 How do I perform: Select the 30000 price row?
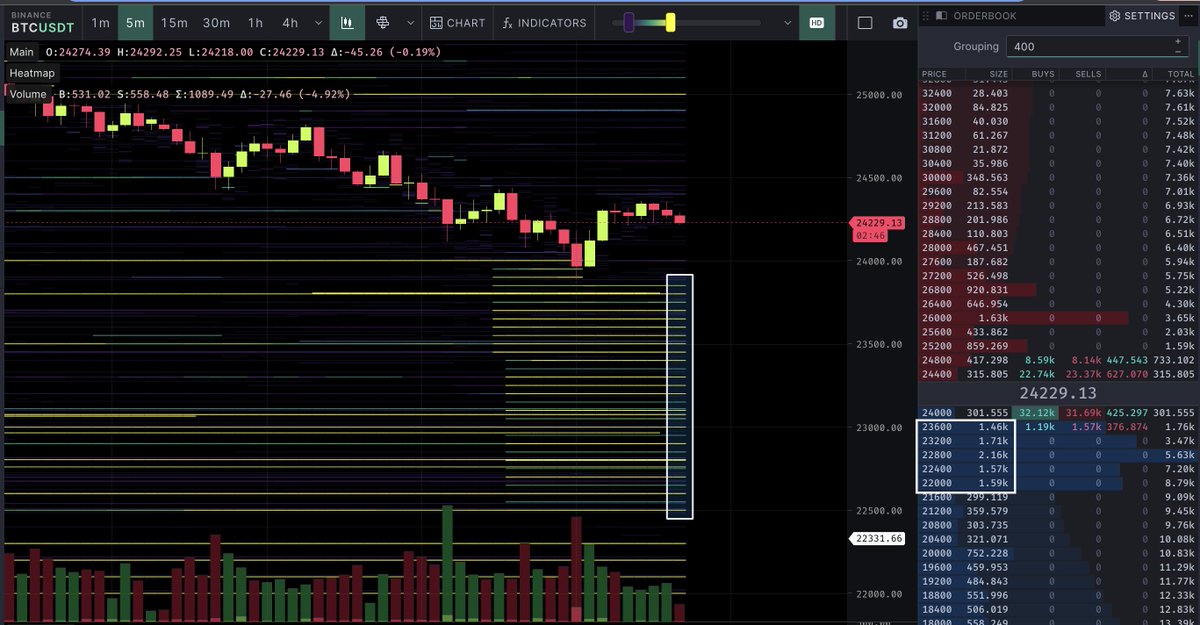[1058, 177]
